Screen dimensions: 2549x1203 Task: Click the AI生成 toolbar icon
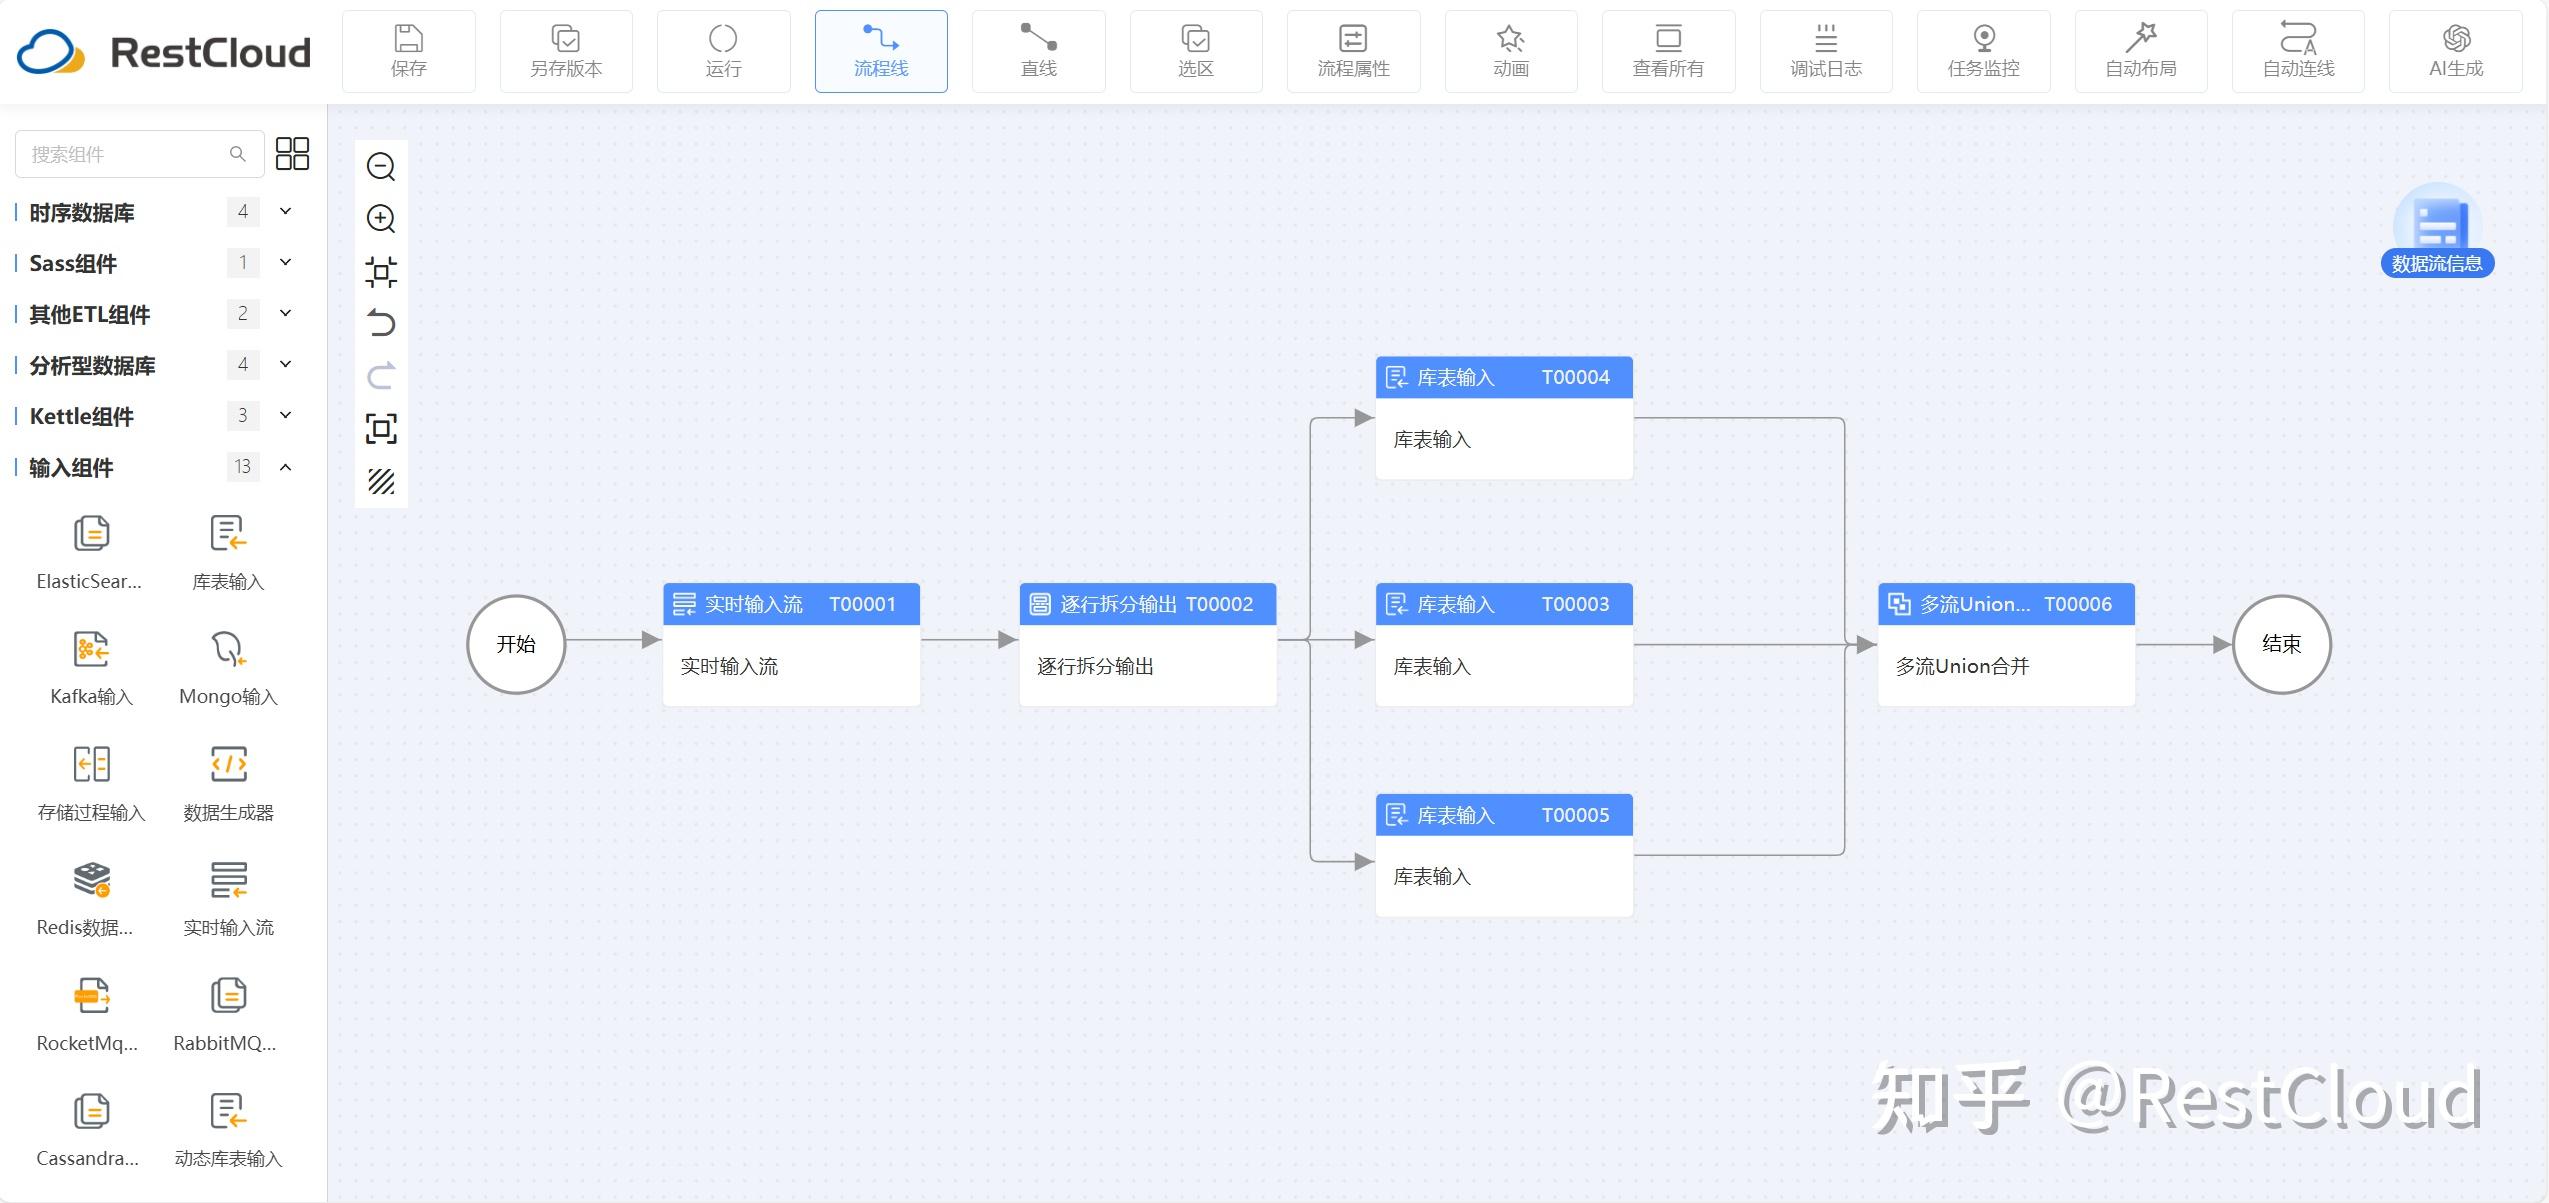pos(2456,52)
